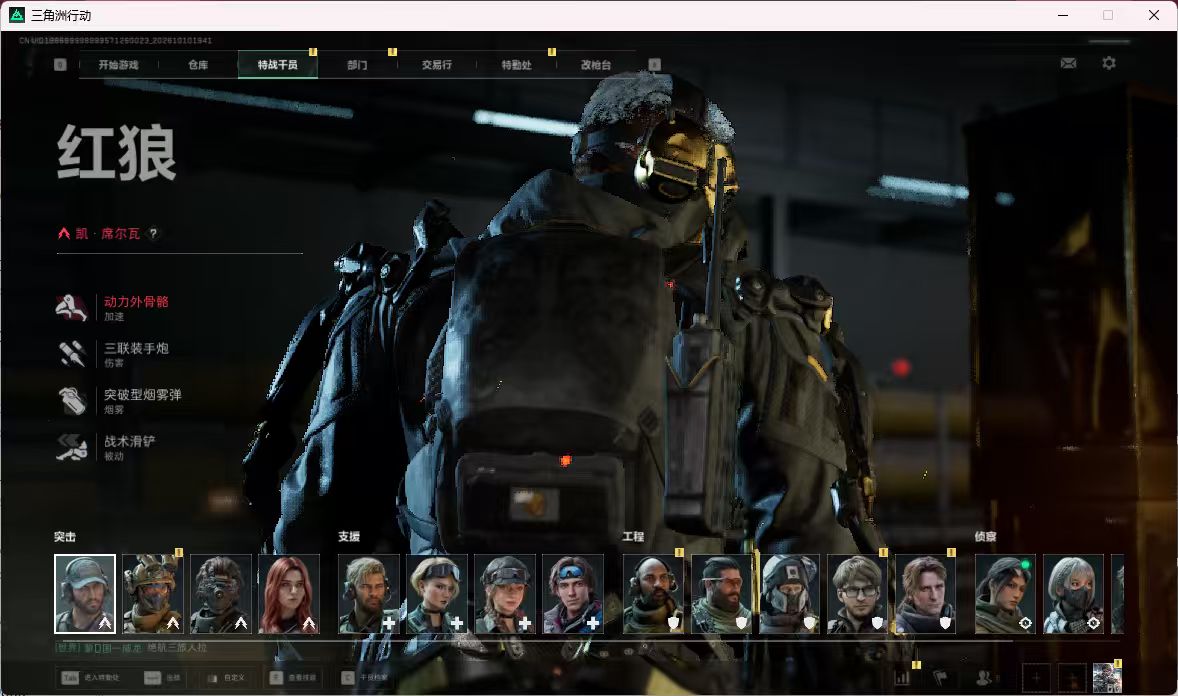The image size is (1178, 696).
Task: Switch to the 改枪台 tab
Action: click(596, 65)
